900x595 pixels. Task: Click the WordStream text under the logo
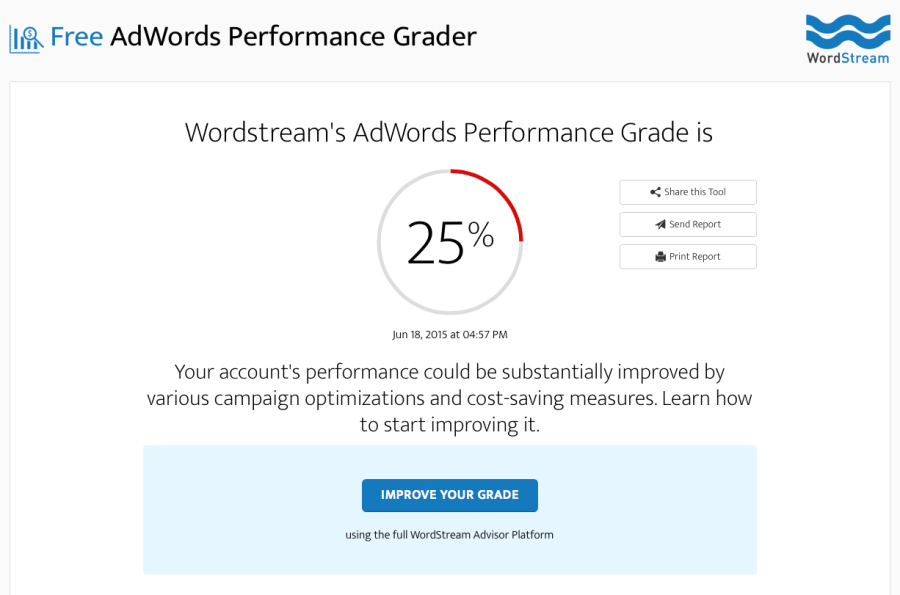coord(848,58)
